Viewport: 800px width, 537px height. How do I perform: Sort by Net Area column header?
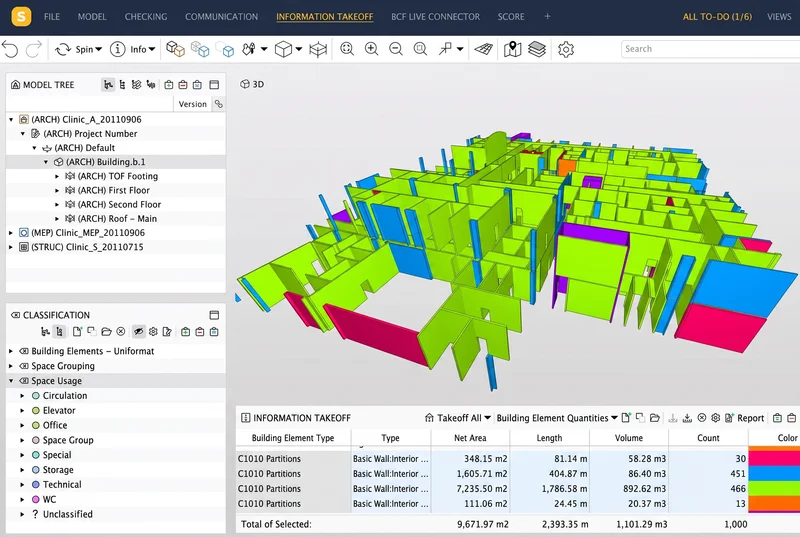click(x=470, y=438)
